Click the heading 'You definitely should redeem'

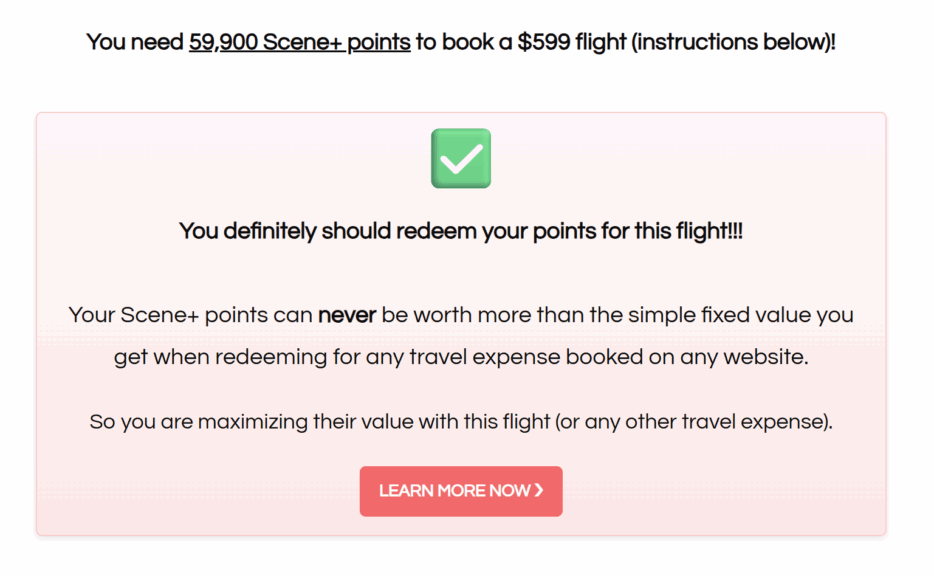(461, 231)
